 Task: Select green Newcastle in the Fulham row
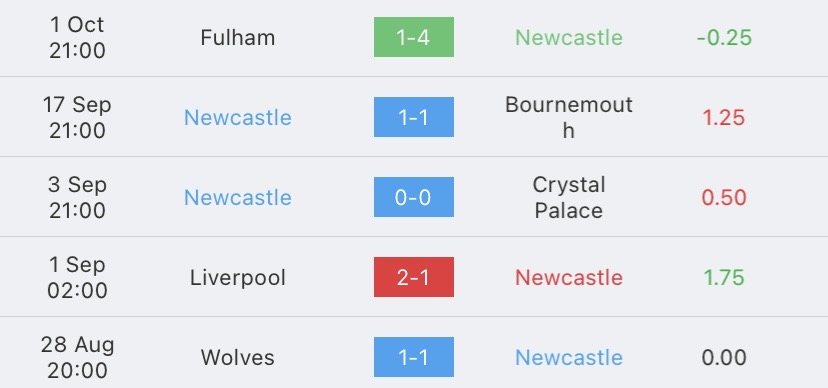click(x=569, y=37)
